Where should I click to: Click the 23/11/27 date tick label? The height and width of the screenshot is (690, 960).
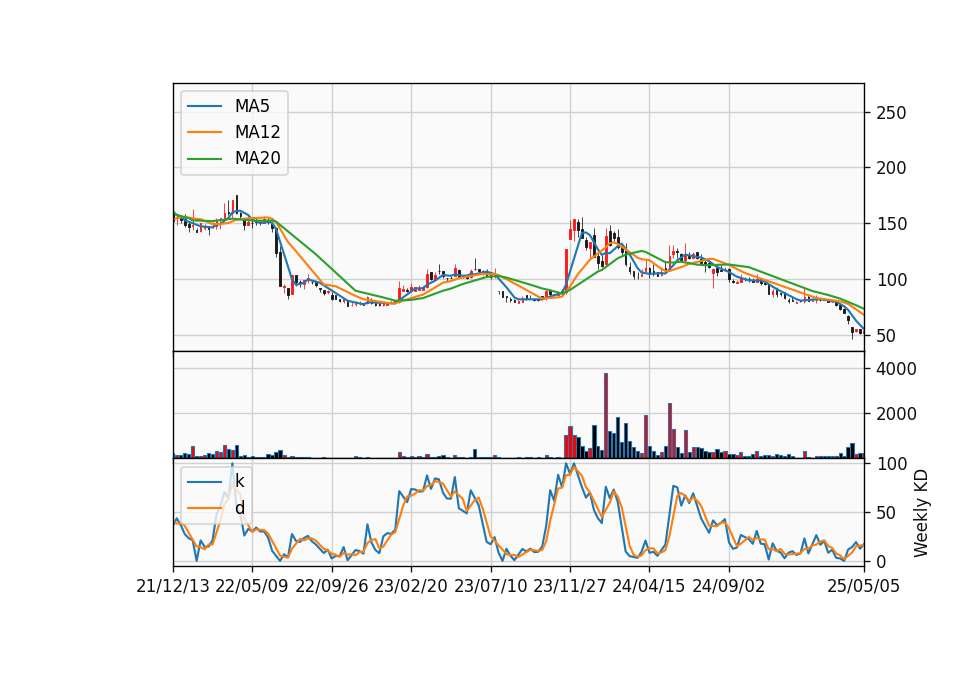pos(570,586)
